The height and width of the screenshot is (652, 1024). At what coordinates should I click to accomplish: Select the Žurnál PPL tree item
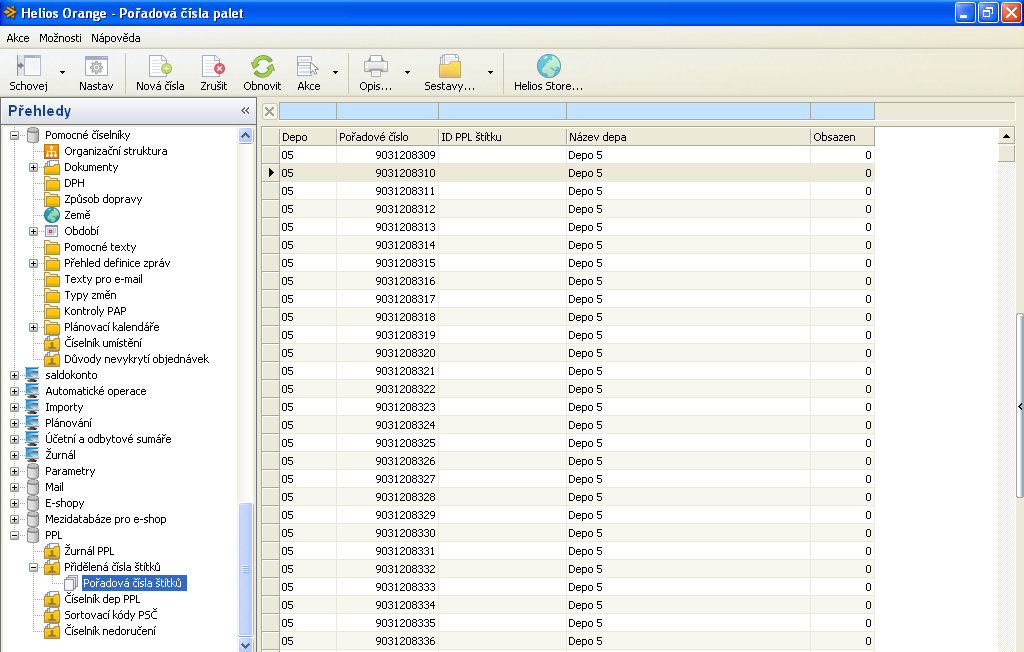(x=89, y=551)
